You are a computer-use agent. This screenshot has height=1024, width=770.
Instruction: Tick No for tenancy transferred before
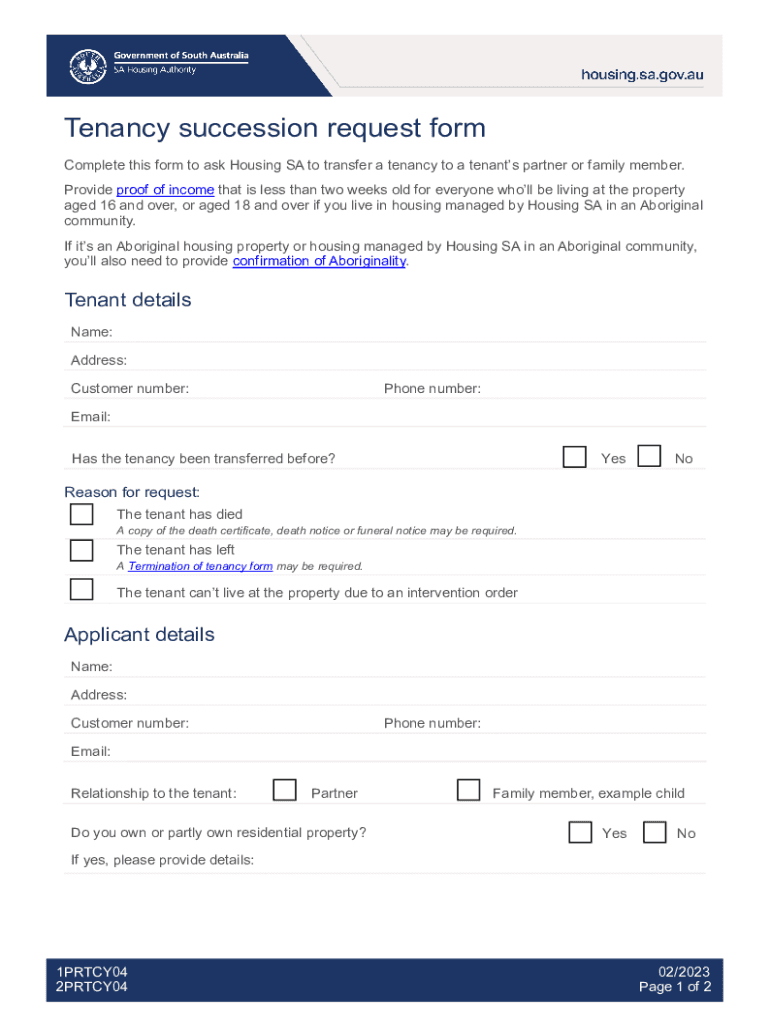pyautogui.click(x=649, y=457)
